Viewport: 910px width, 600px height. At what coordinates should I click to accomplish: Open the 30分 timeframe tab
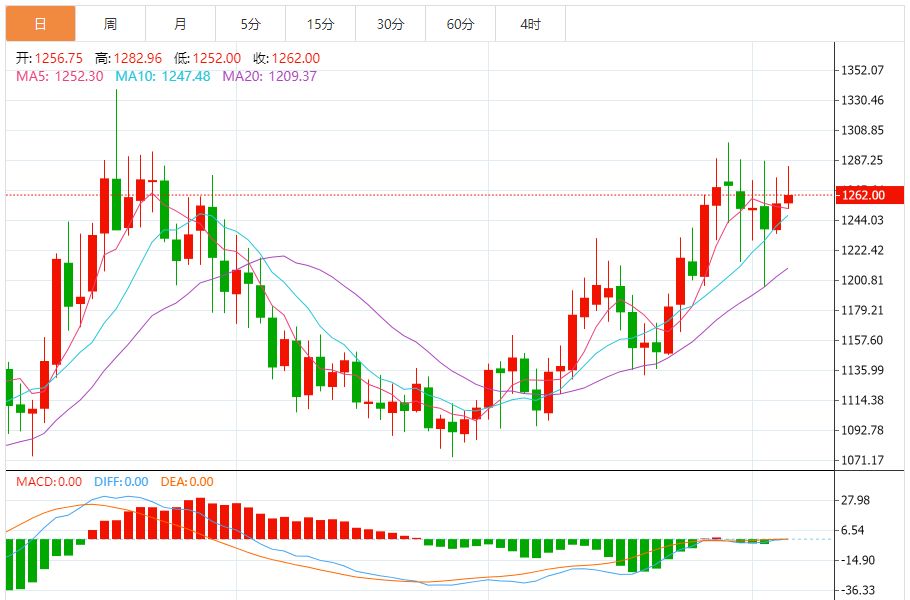(391, 24)
